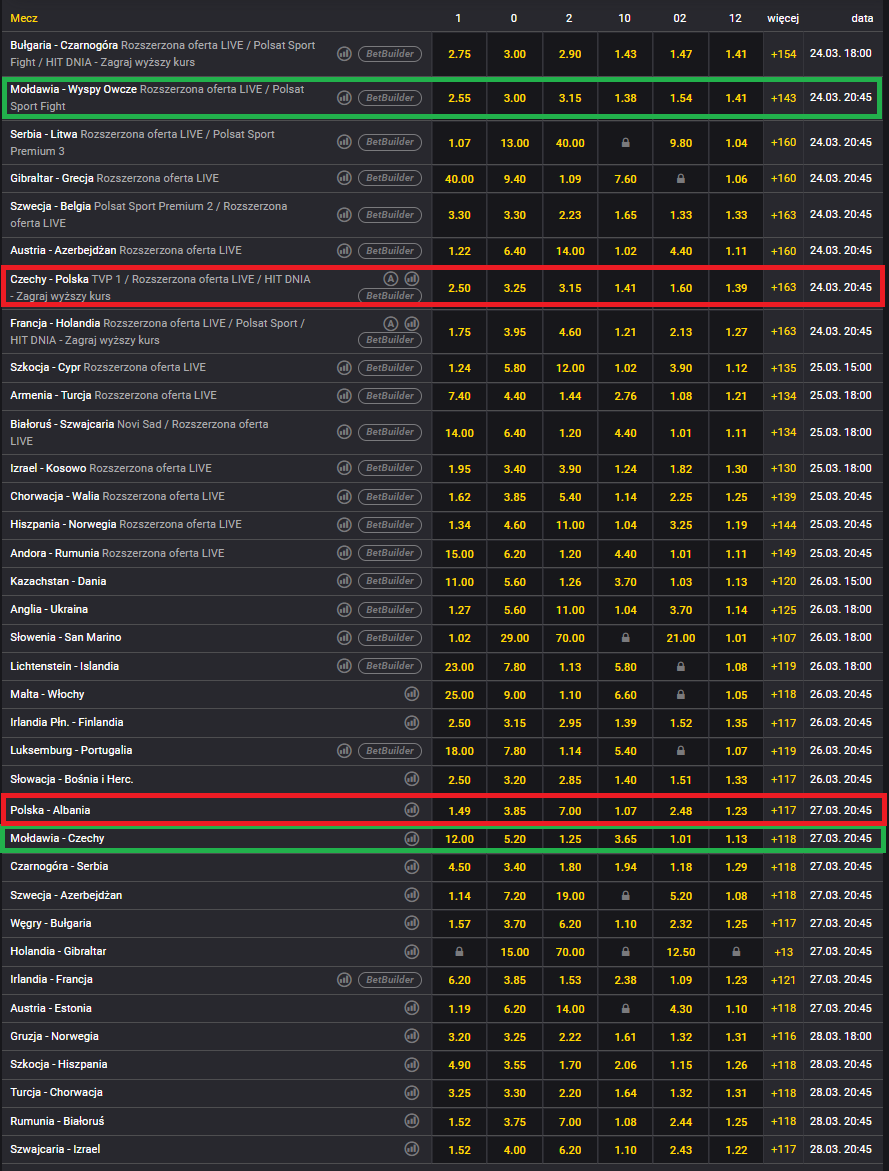Open statistics icon for Polska - Albania
This screenshot has width=889, height=1171.
coord(412,810)
